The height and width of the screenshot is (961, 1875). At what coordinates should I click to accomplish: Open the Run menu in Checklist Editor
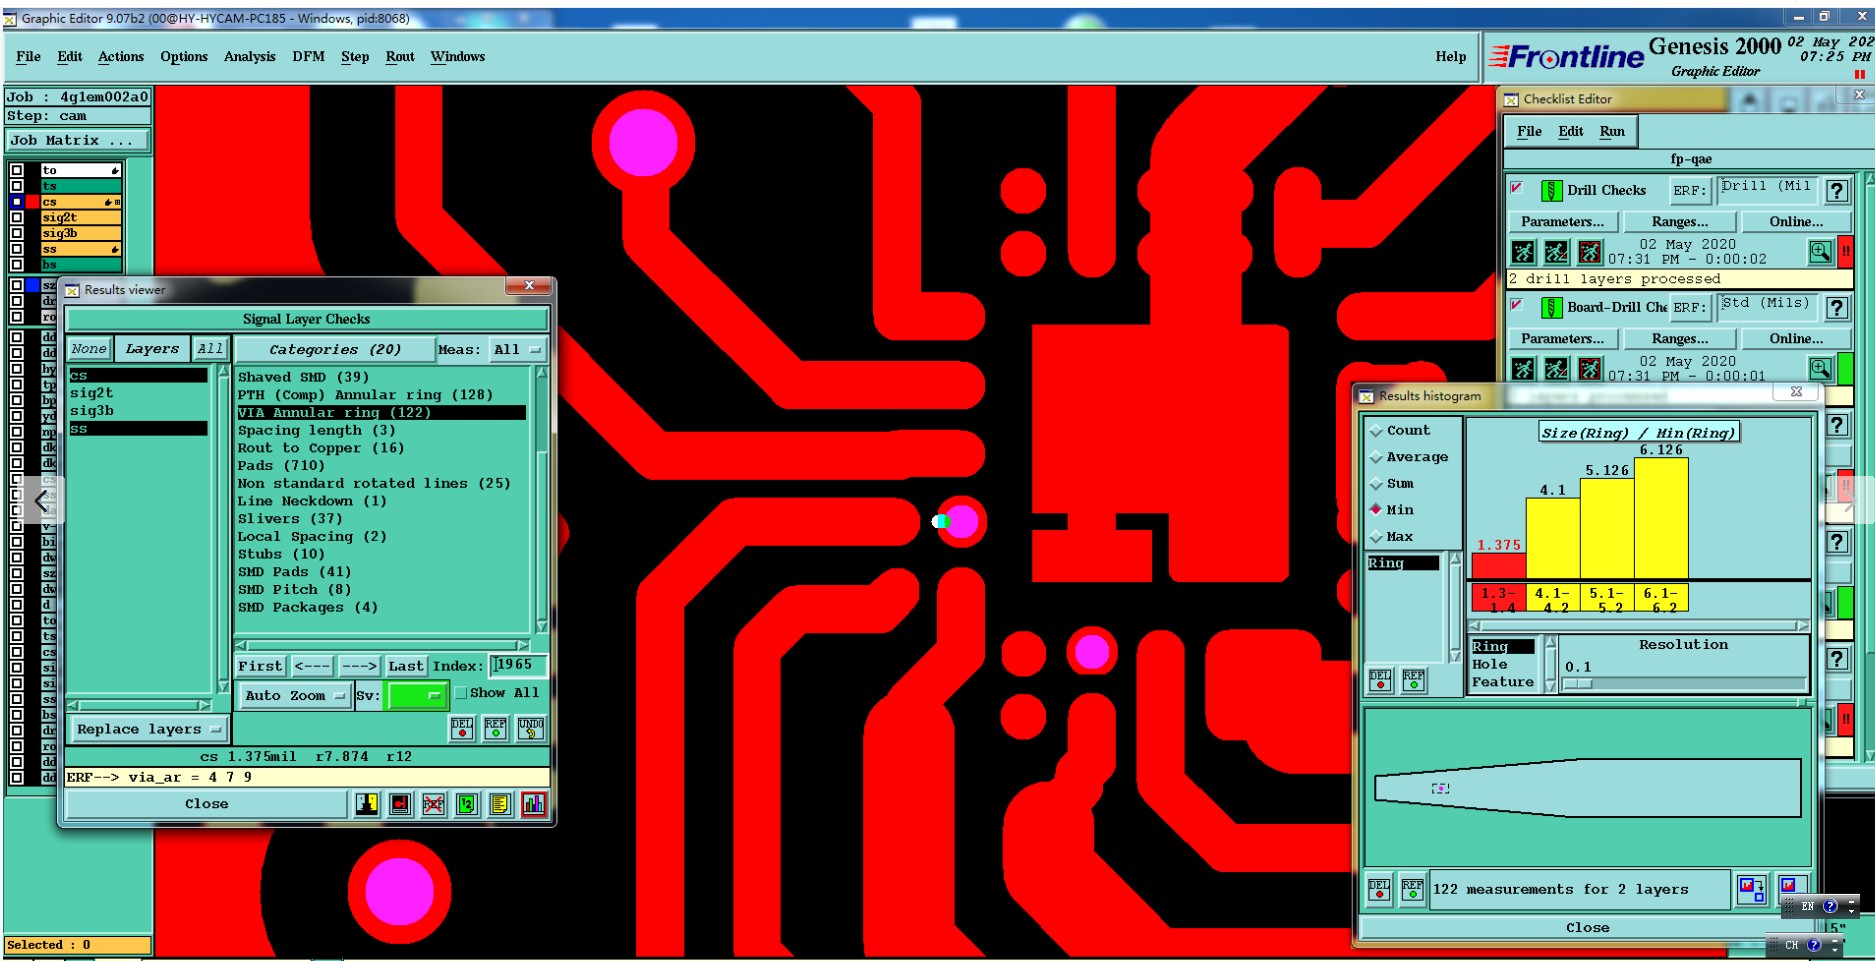point(1612,131)
